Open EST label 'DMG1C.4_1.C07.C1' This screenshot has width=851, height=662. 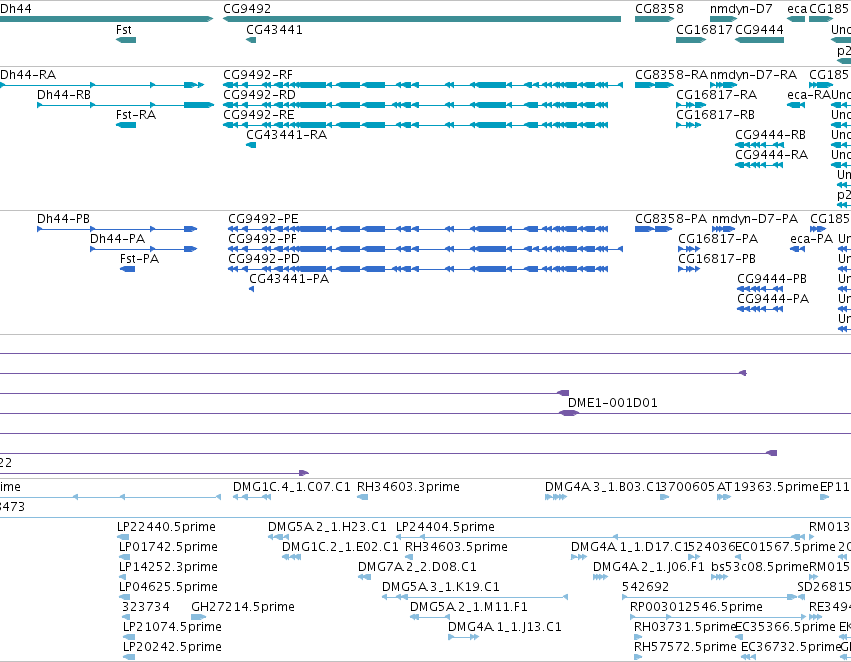point(292,487)
